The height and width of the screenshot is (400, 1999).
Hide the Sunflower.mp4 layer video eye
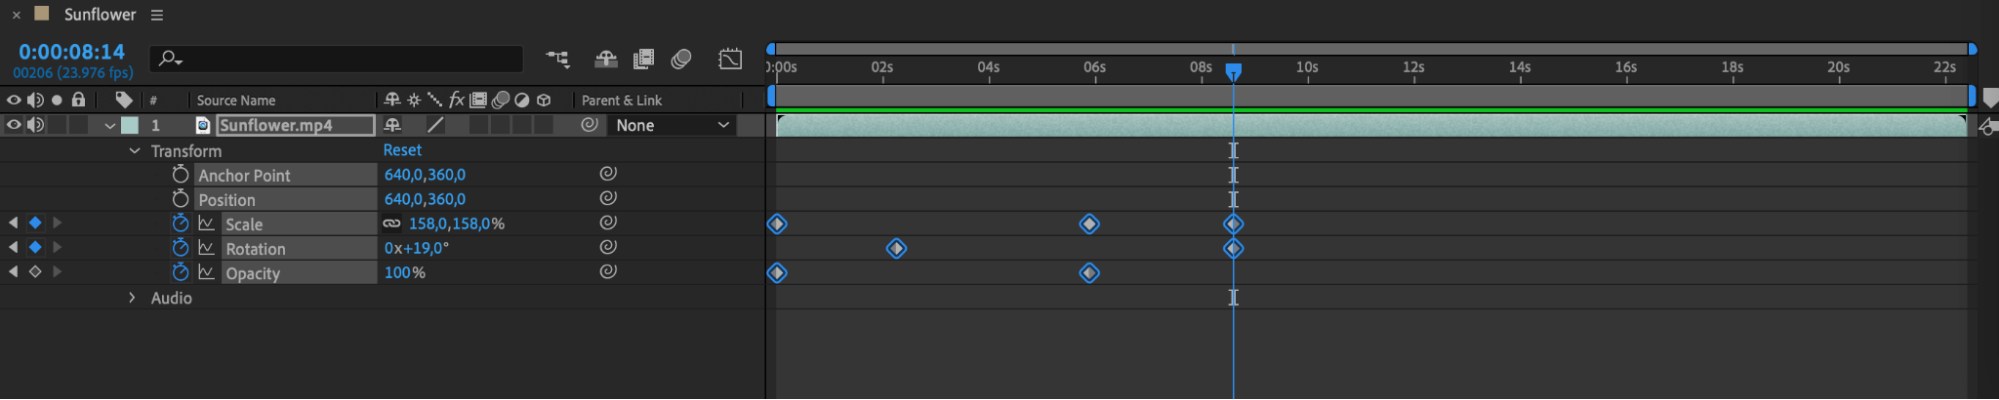[14, 125]
